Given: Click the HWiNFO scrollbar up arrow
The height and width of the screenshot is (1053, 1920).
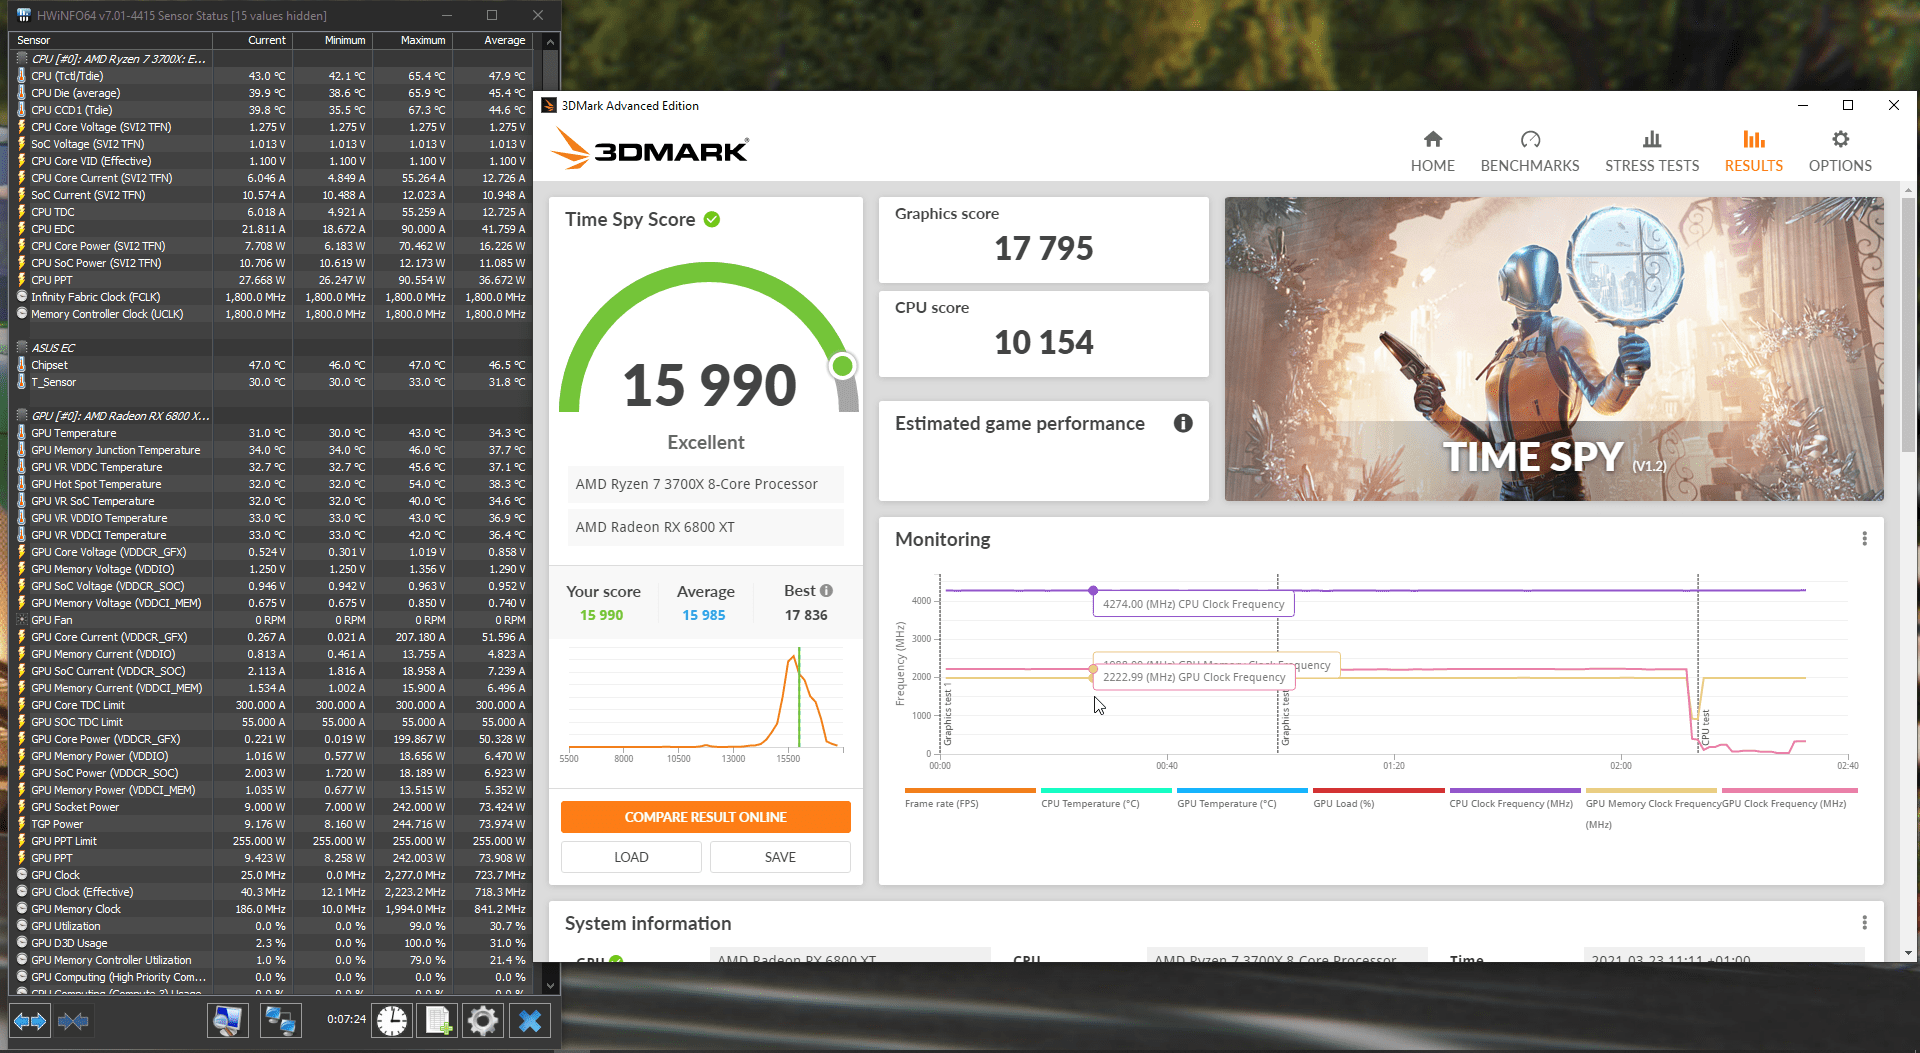Looking at the screenshot, I should [550, 42].
